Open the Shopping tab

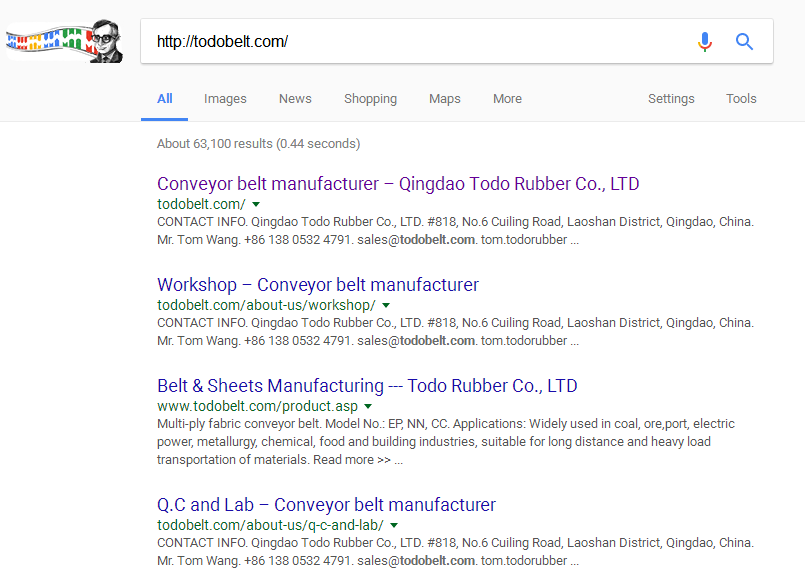tap(370, 99)
